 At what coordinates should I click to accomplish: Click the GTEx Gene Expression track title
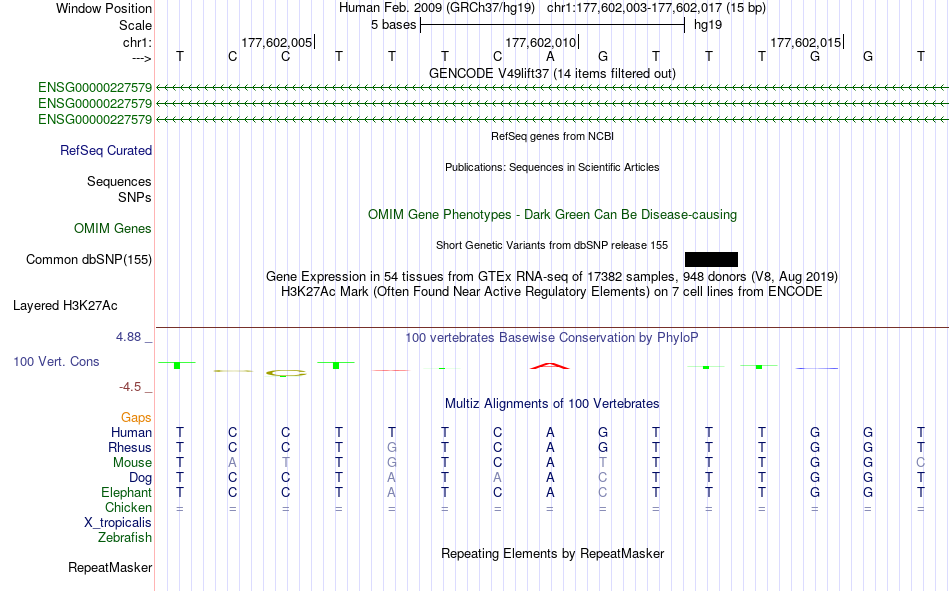(552, 276)
